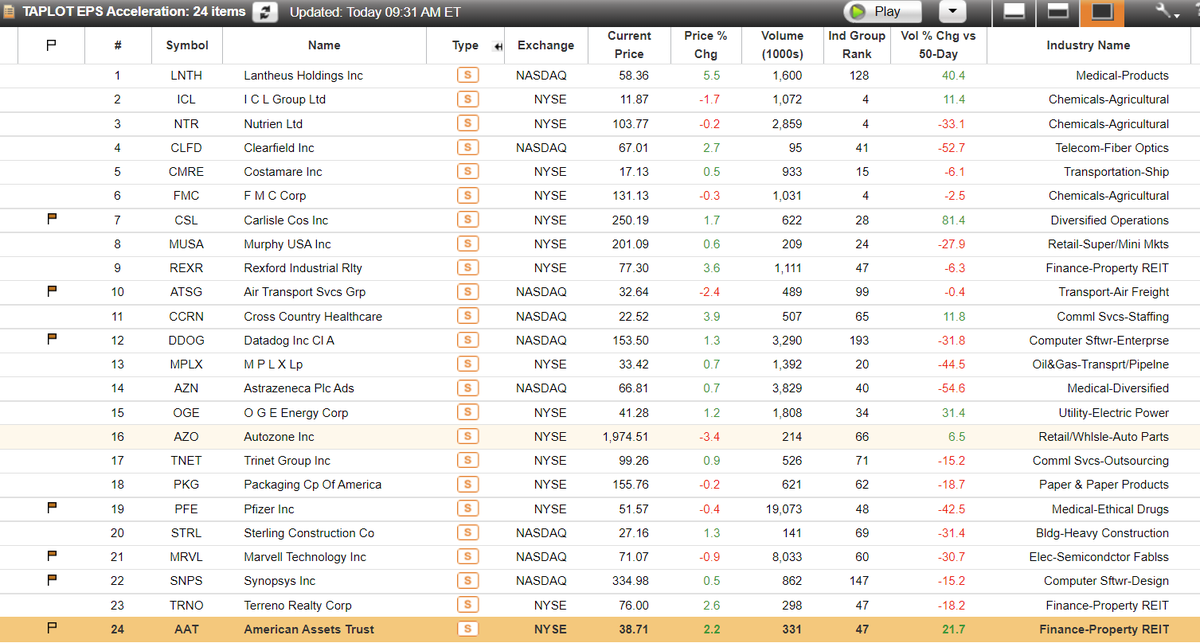Click the S type icon for REXR
Screen dimensions: 1200x643
pyautogui.click(x=466, y=268)
